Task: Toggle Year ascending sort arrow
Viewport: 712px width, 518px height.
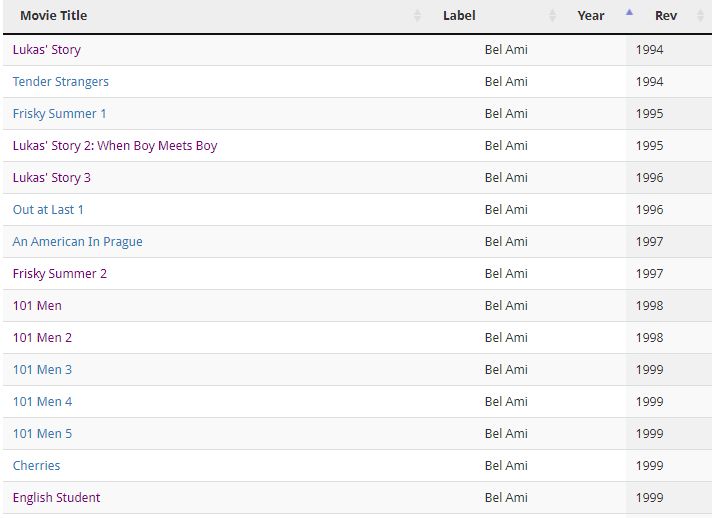Action: point(629,13)
